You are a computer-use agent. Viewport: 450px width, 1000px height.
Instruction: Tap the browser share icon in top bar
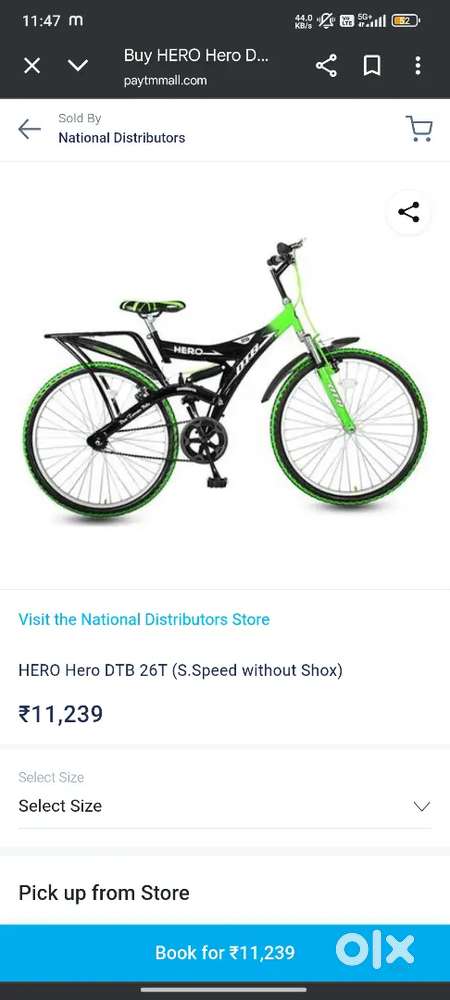[326, 66]
